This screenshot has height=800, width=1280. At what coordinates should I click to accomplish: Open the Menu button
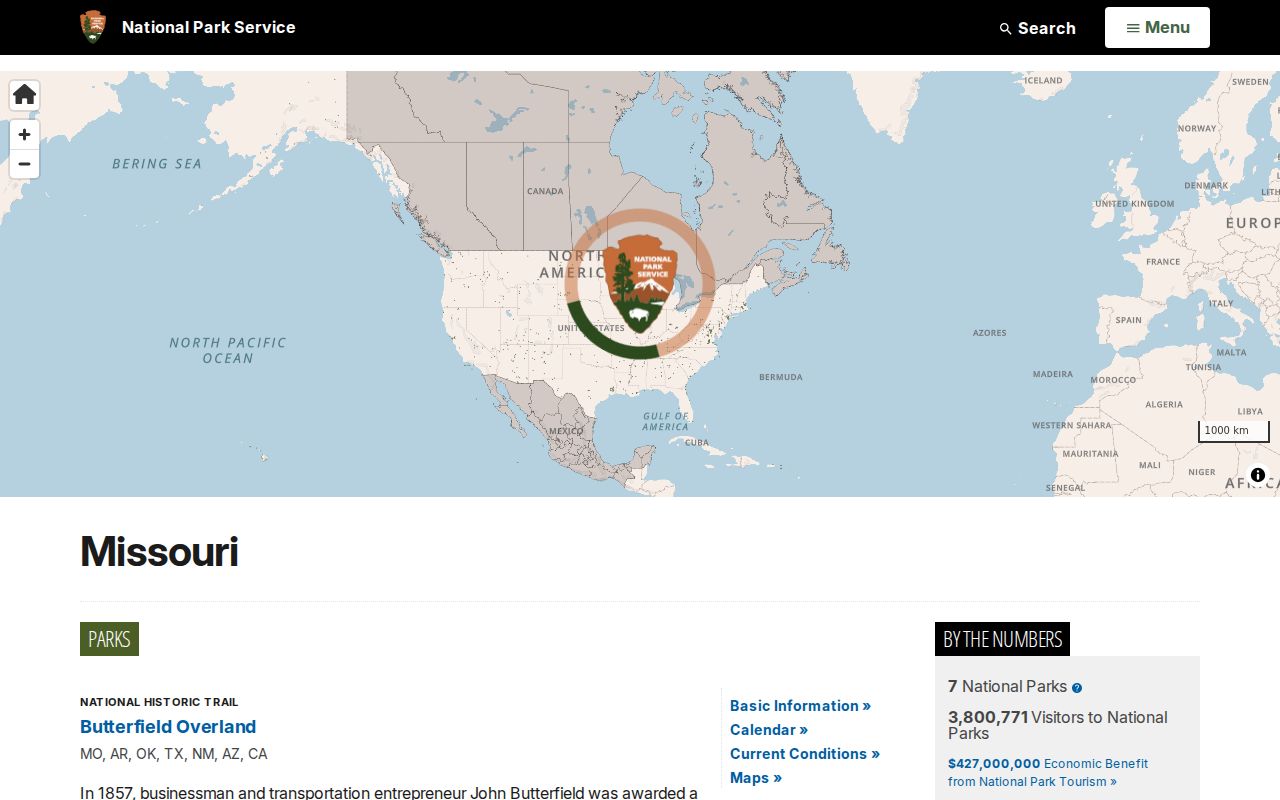click(1157, 27)
